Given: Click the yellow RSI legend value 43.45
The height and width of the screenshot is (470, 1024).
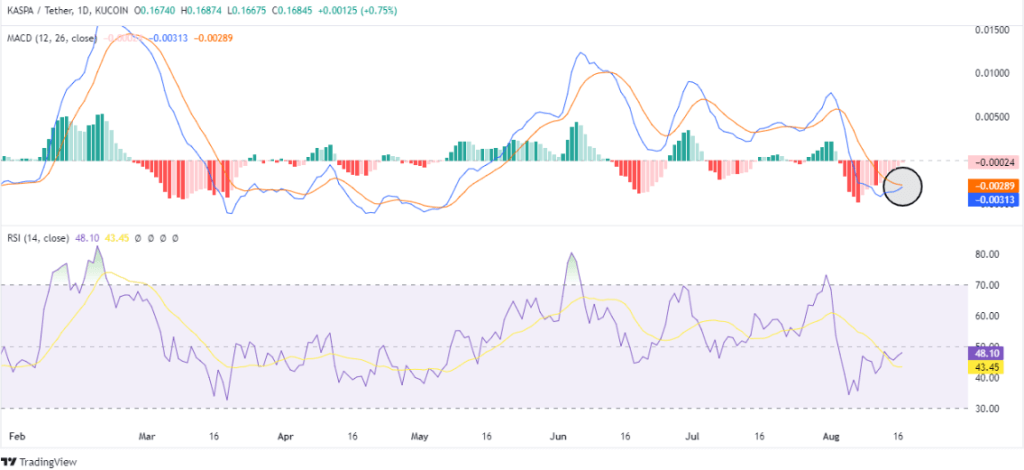Looking at the screenshot, I should [116, 239].
